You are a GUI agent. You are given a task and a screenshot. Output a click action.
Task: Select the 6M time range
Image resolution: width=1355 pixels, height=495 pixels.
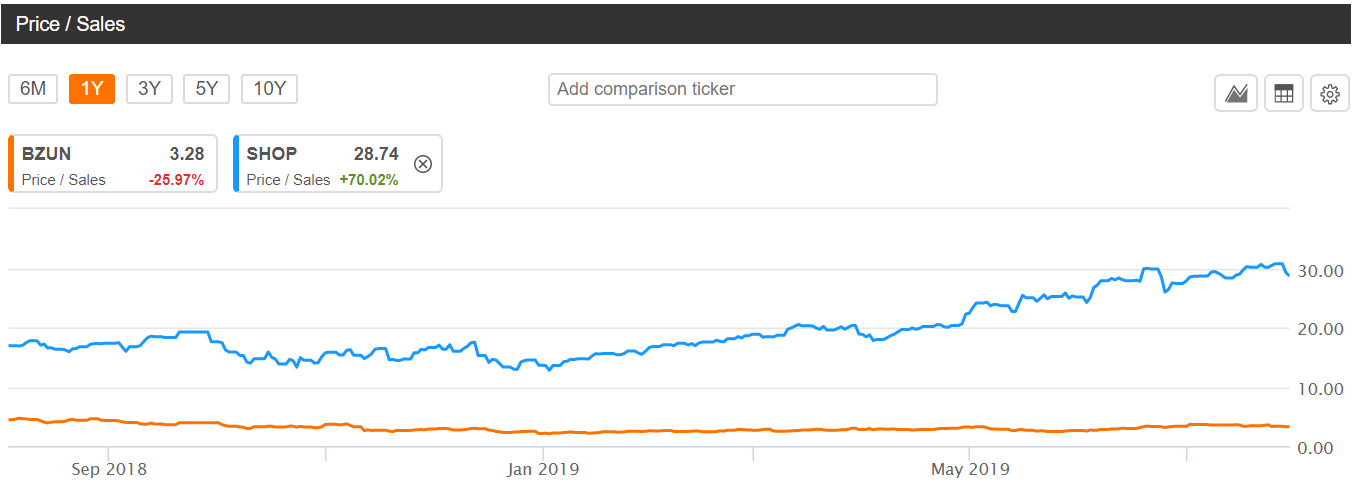coord(33,88)
